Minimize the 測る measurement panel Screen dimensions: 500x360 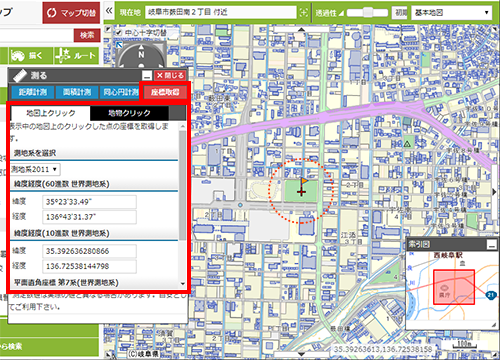[147, 75]
